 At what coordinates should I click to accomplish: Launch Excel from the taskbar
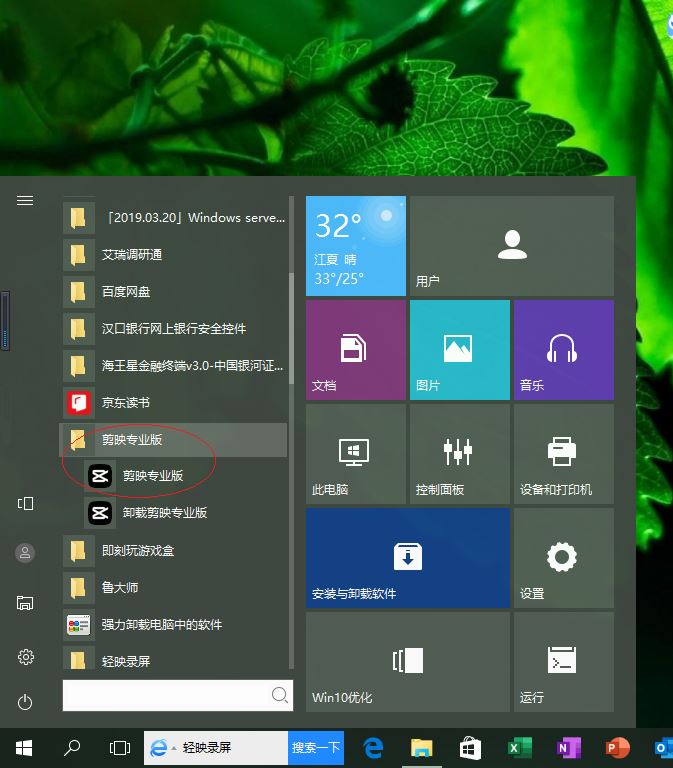tap(519, 748)
